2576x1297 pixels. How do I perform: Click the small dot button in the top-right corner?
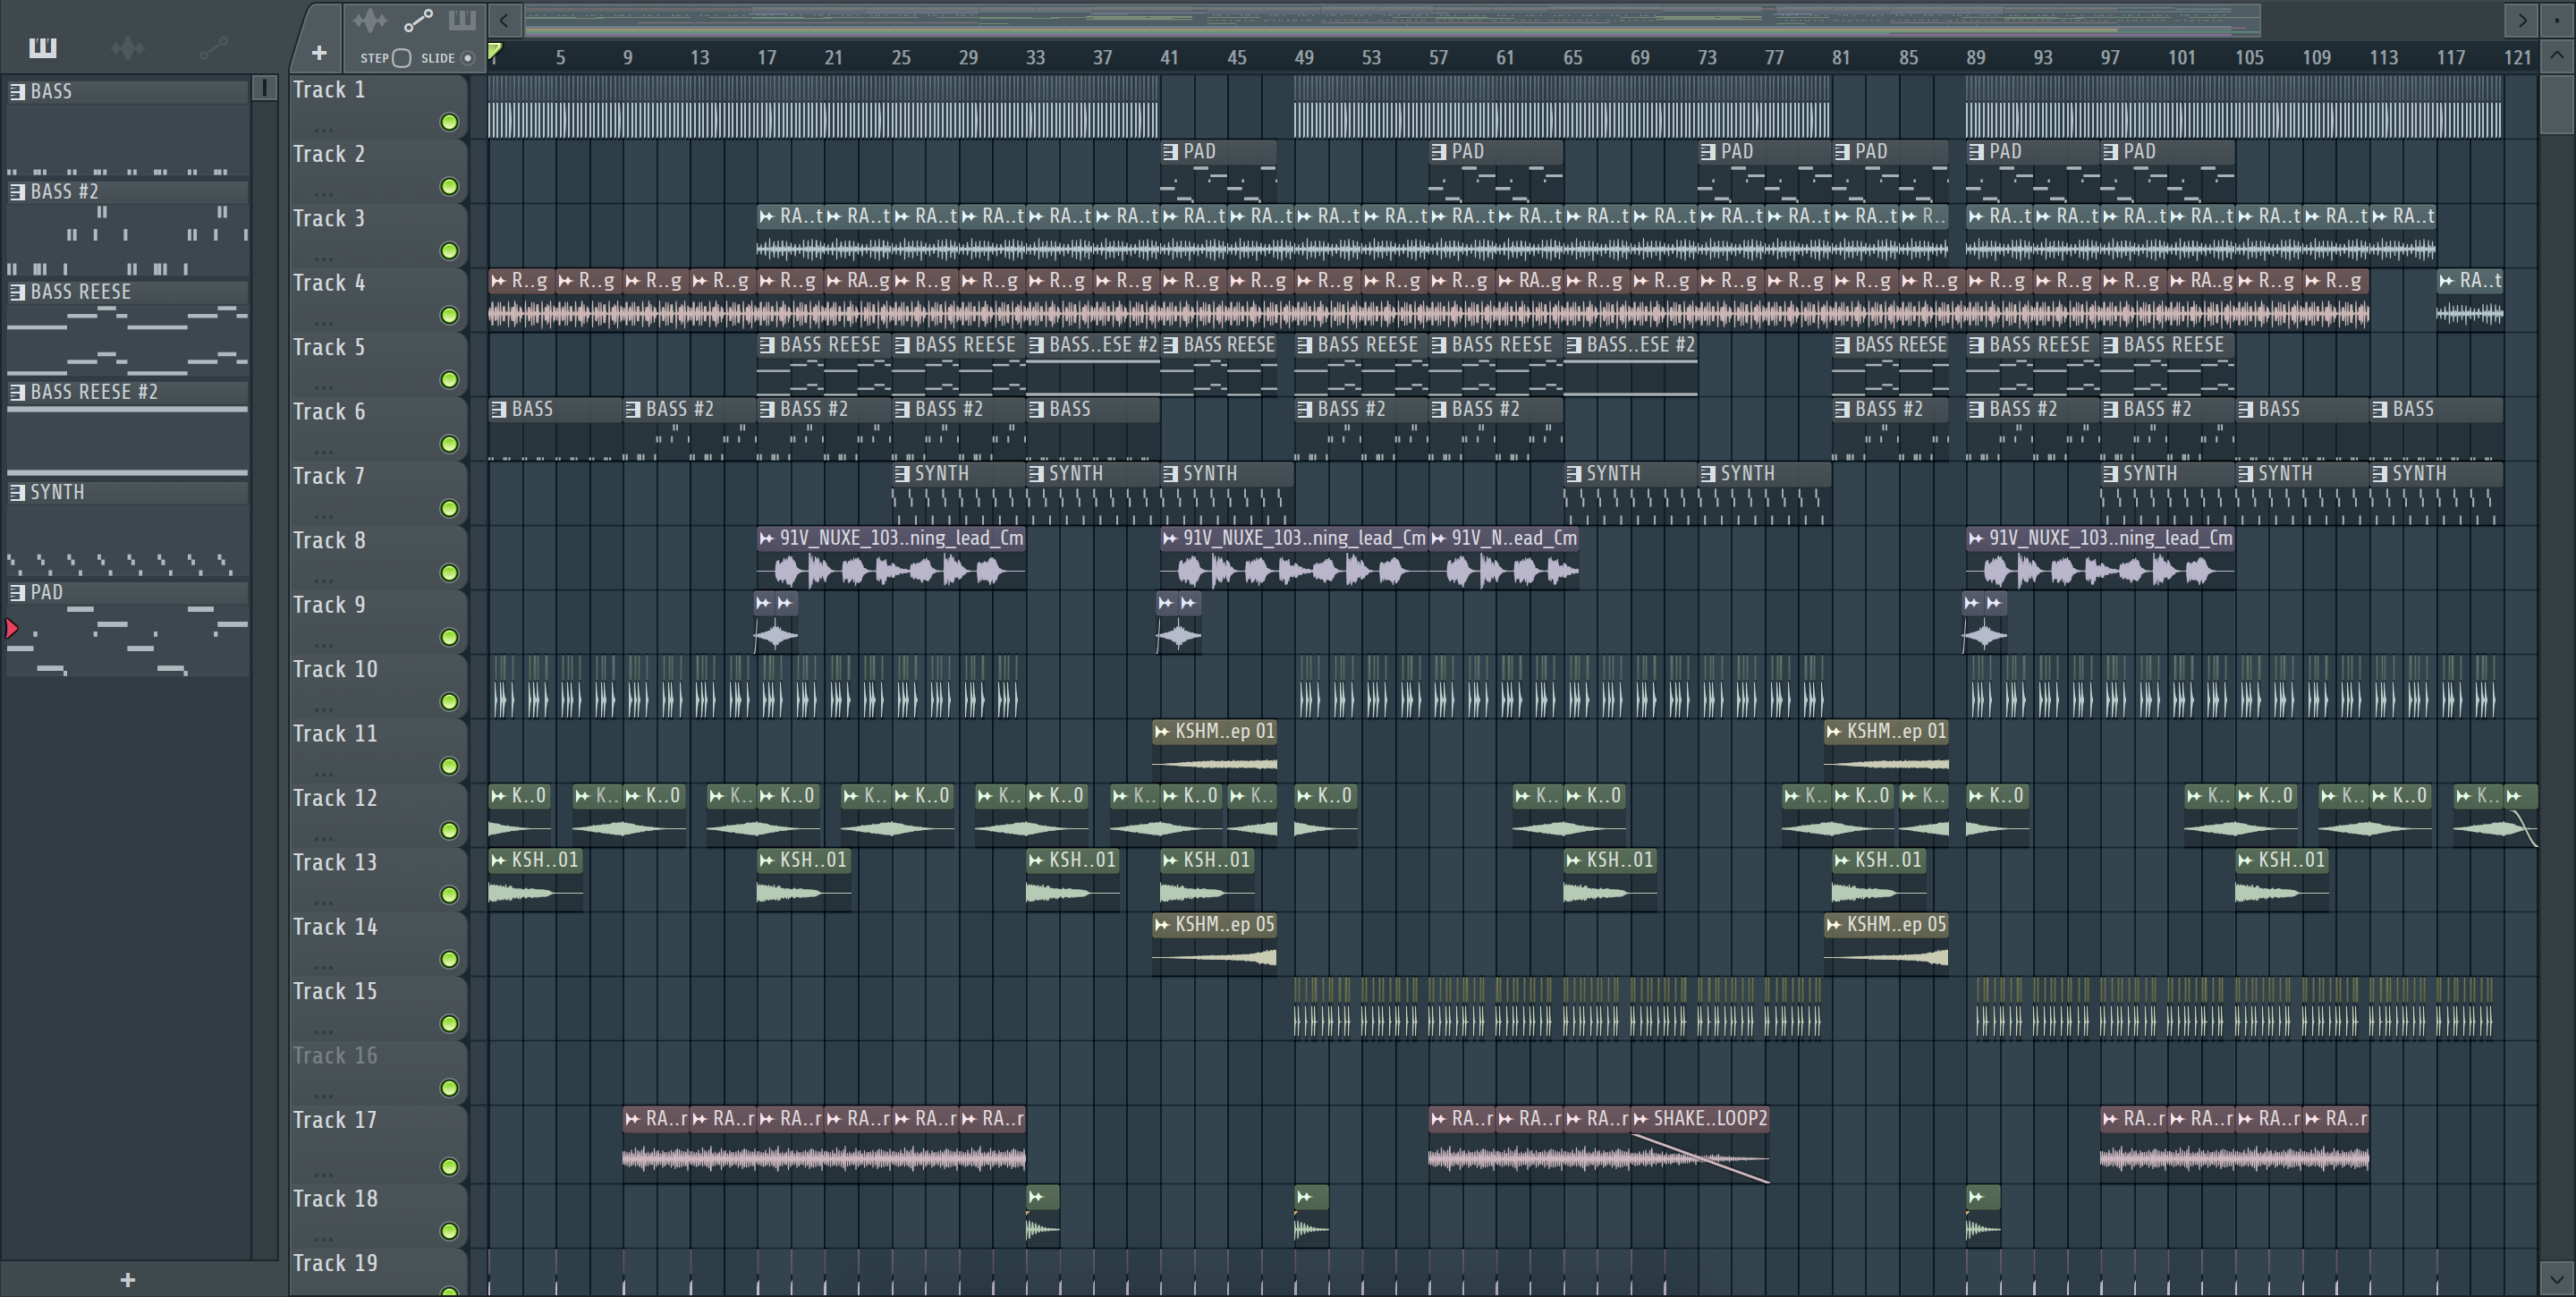[x=2557, y=20]
